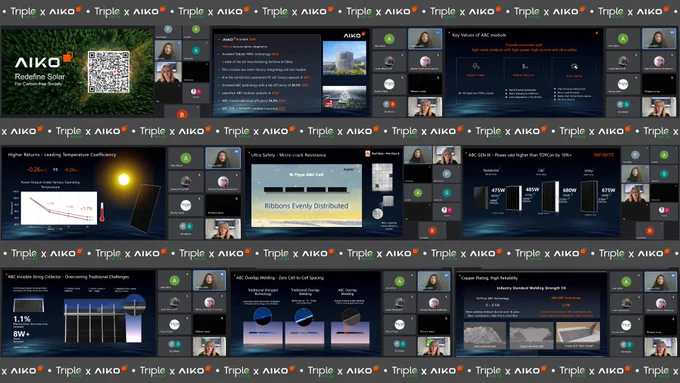This screenshot has height=383, width=680.
Task: Click the 'ABC Overlap Welding' column diagram
Action: [350, 327]
